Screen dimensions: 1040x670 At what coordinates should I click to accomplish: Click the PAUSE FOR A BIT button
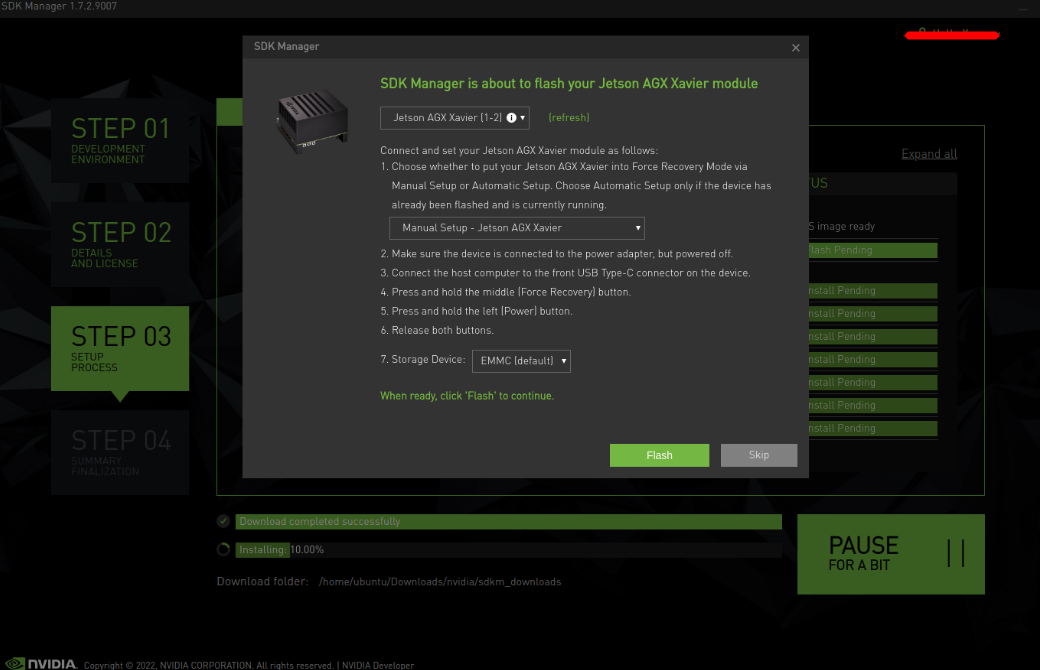(891, 554)
